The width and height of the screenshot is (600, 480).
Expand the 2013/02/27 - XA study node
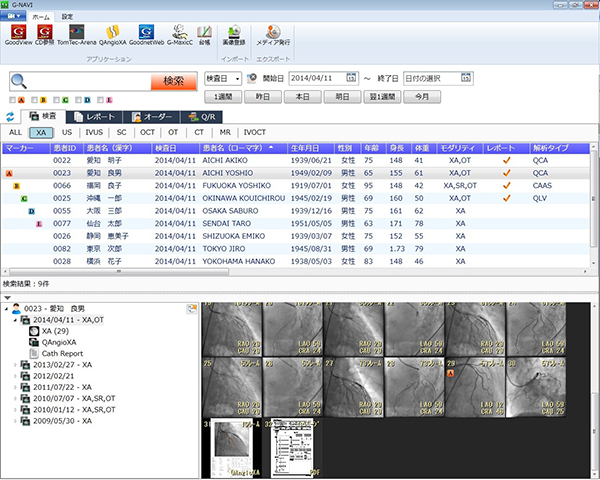15,365
